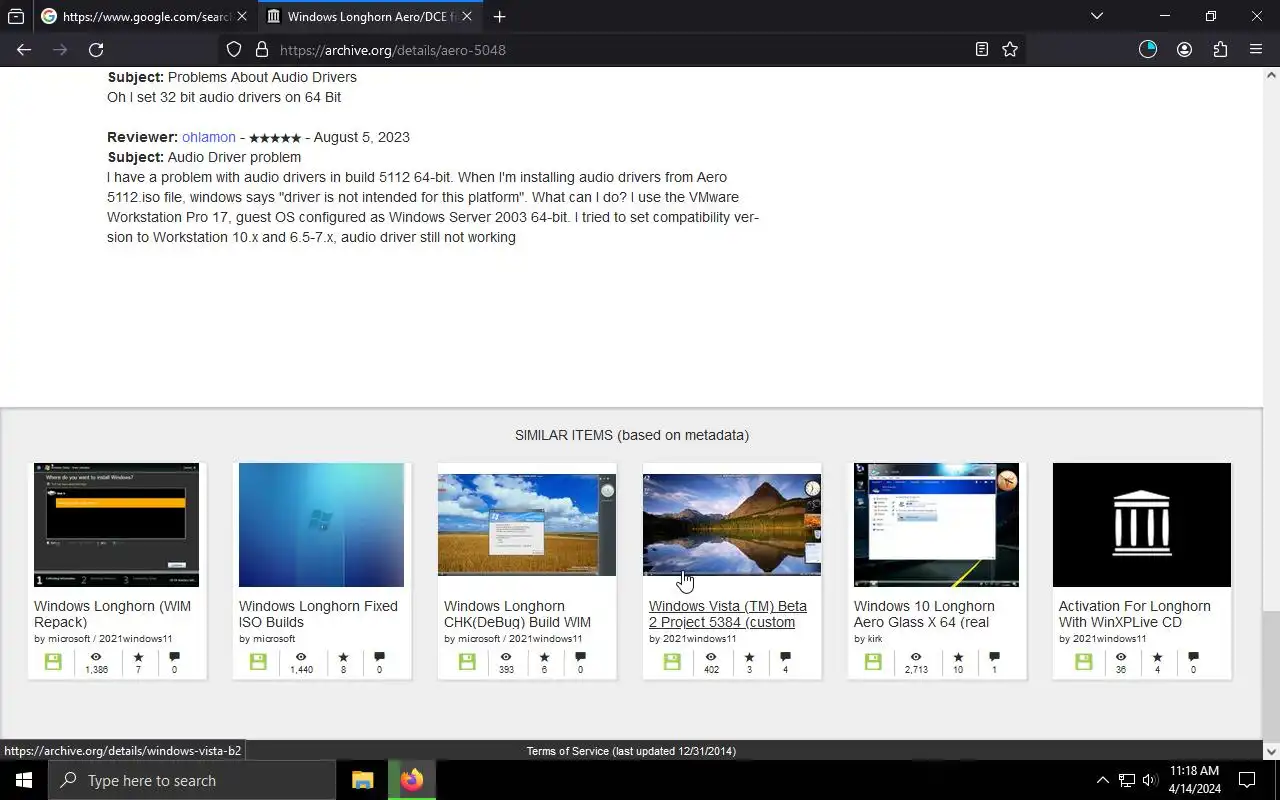Click Windows Longhorn (WIM Repack) title link

(112, 614)
